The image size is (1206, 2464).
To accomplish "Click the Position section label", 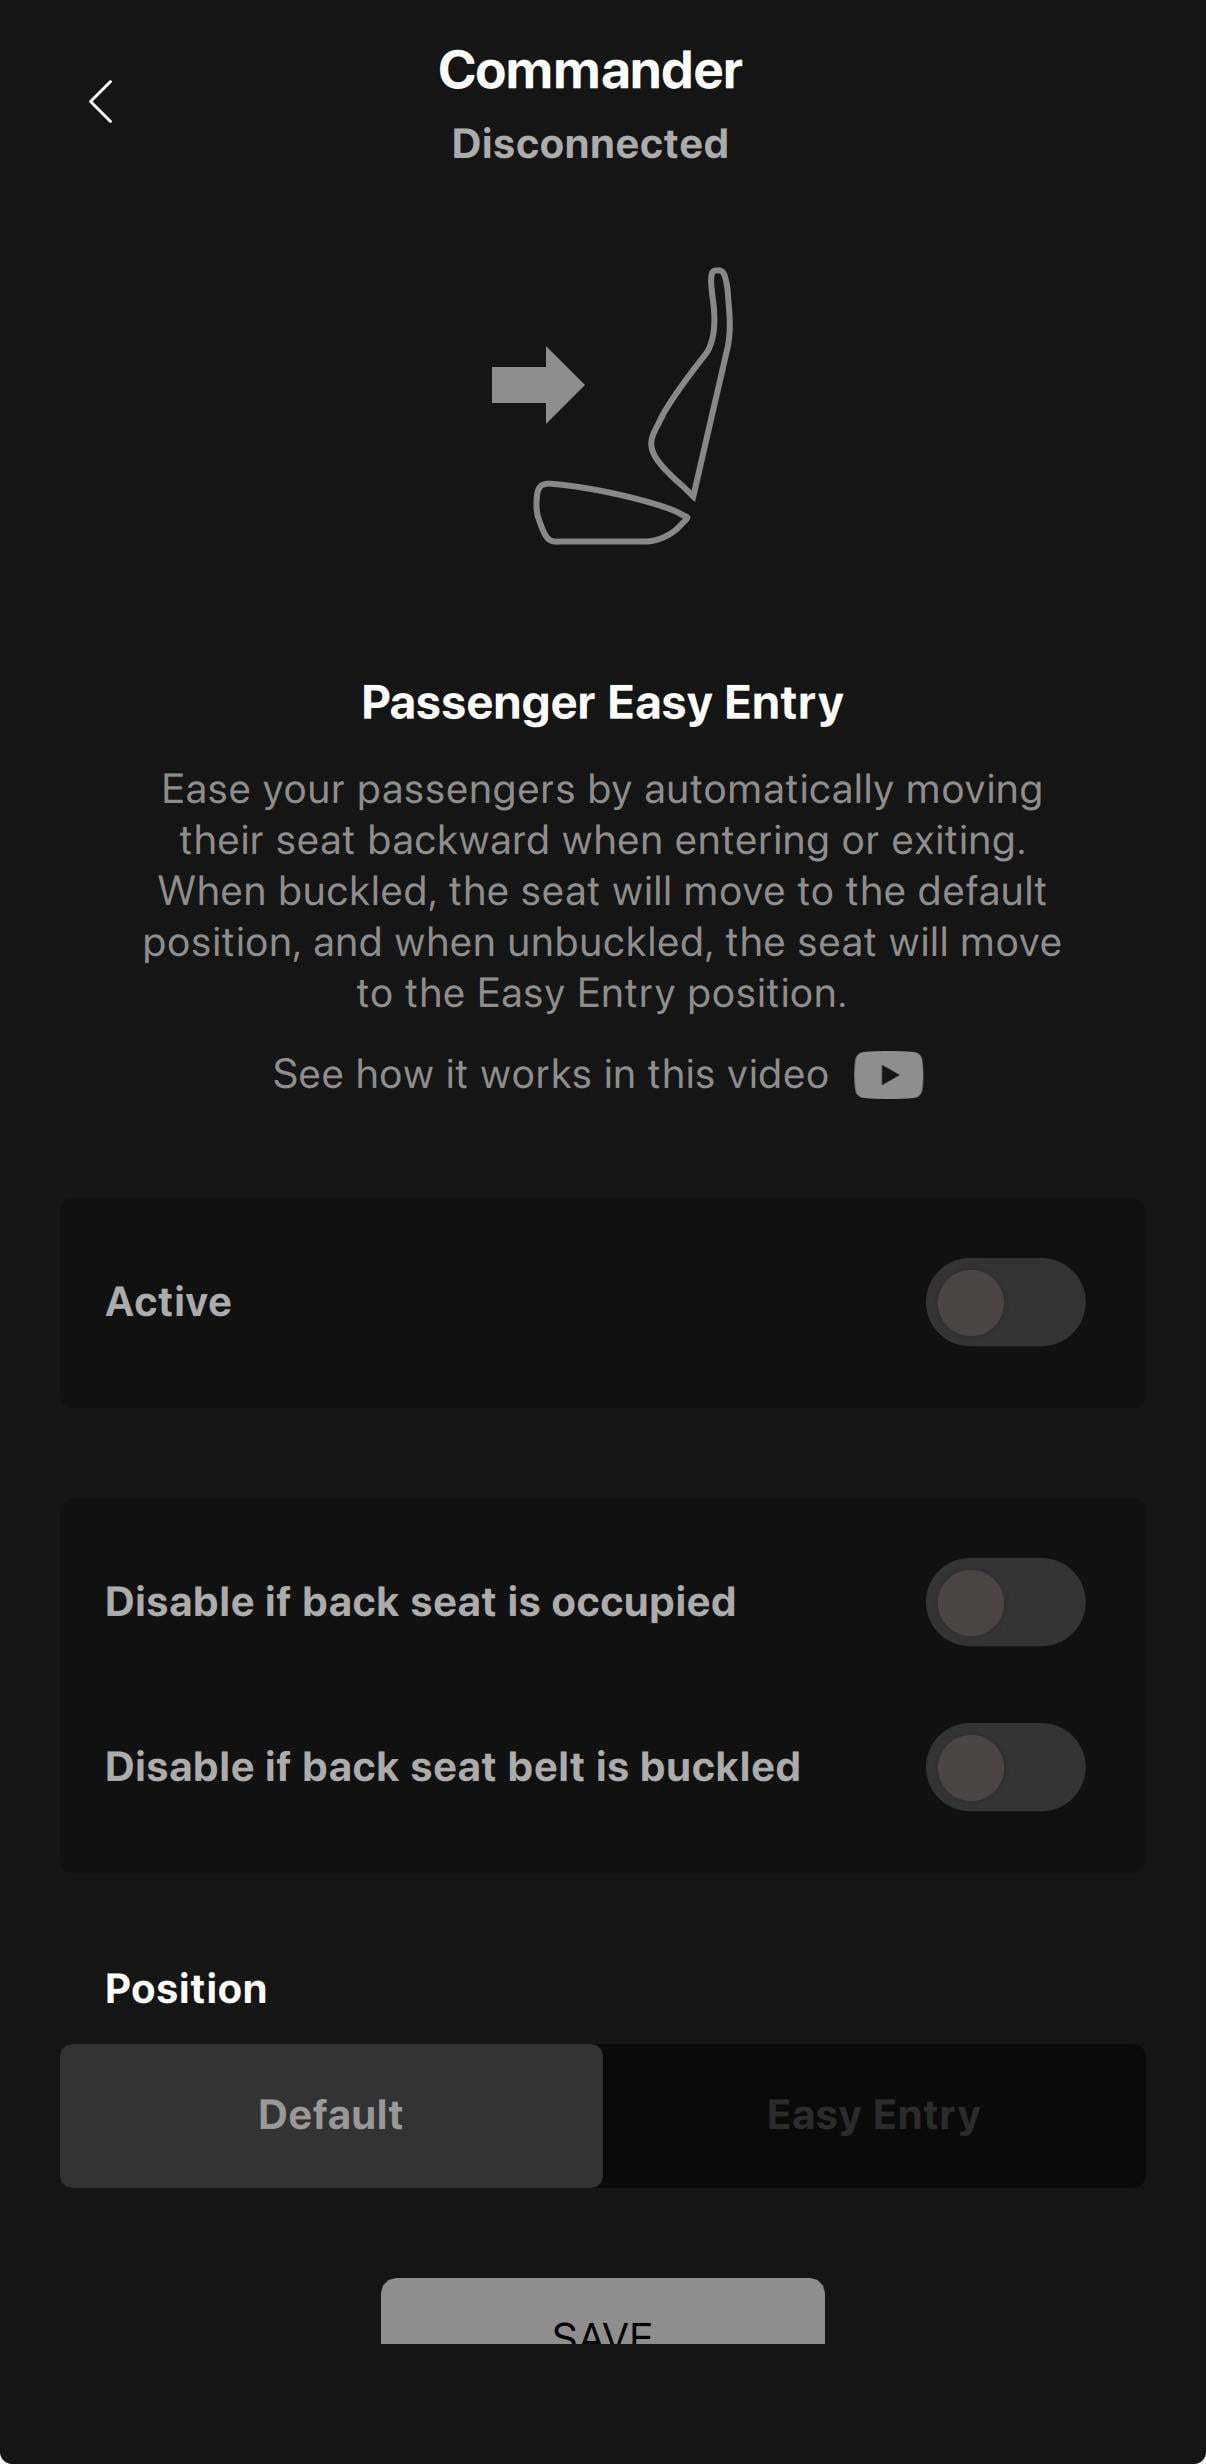I will [186, 1989].
